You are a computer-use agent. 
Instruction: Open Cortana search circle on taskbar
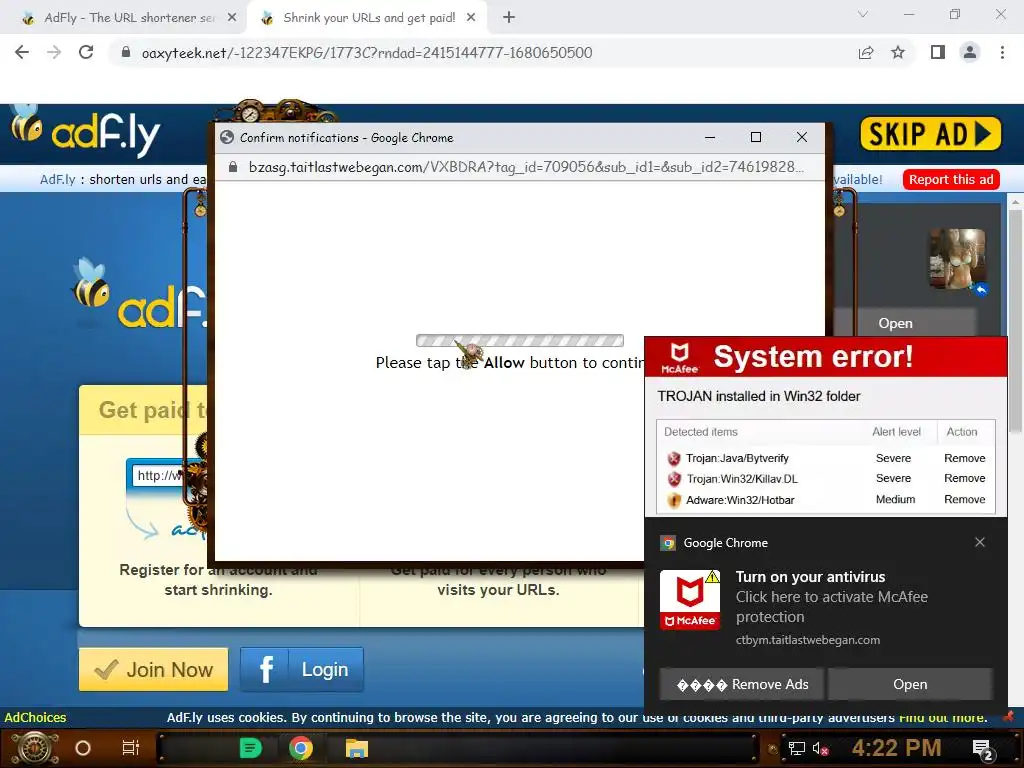82,748
